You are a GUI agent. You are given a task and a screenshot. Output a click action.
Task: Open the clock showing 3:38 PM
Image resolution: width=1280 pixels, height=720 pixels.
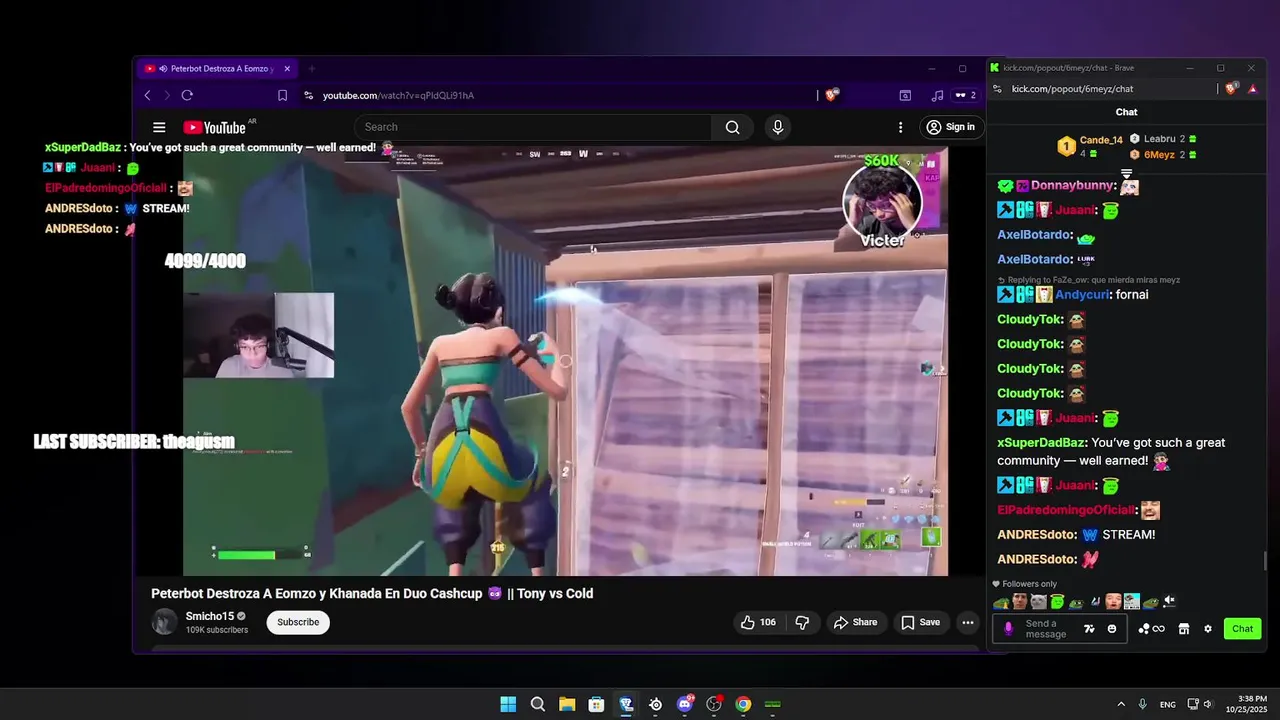[x=1246, y=704]
